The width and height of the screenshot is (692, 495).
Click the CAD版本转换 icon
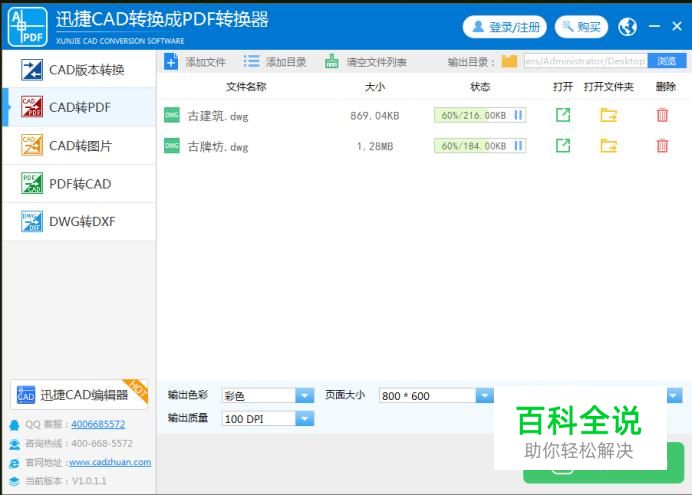32,70
